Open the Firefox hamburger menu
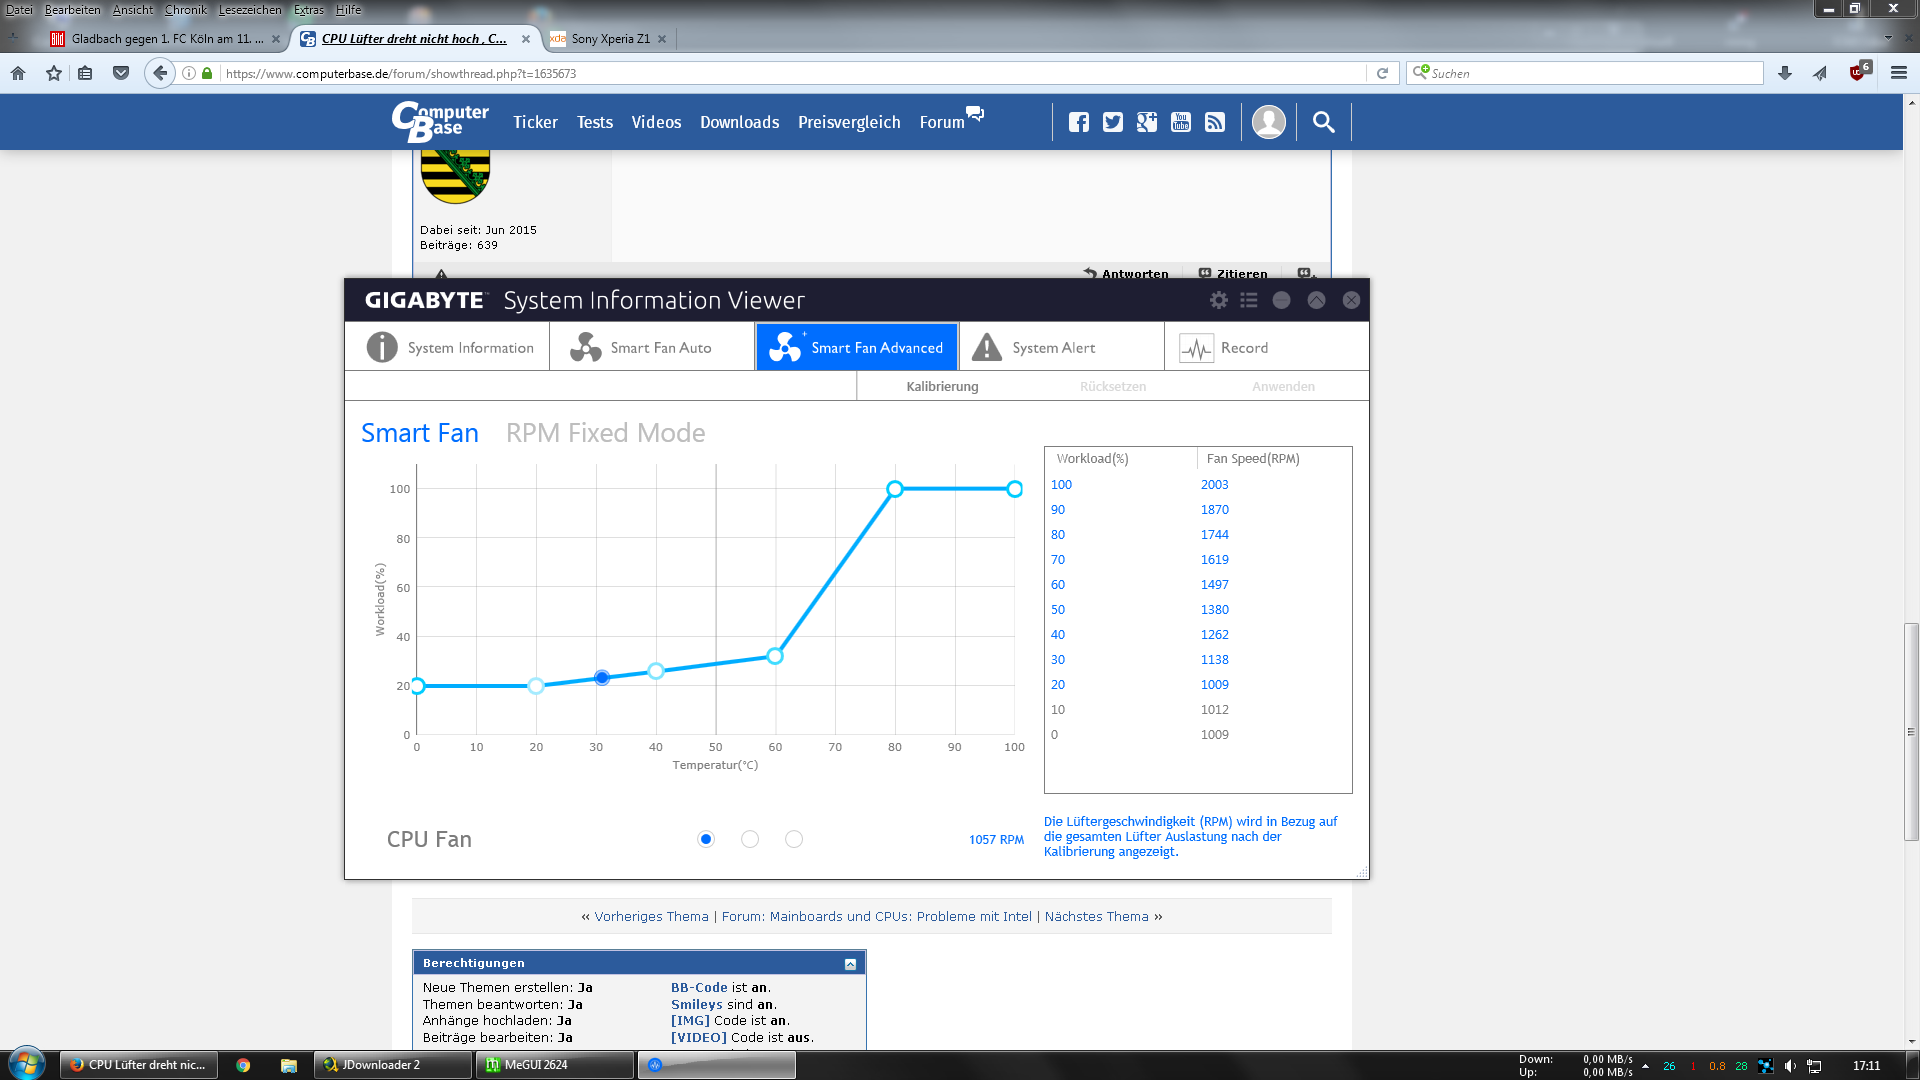The width and height of the screenshot is (1920, 1080). pyautogui.click(x=1899, y=73)
